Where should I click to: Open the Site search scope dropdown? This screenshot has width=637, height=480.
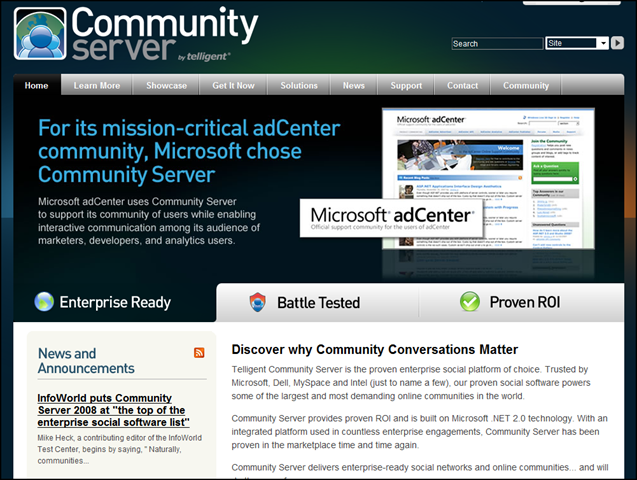coord(603,43)
